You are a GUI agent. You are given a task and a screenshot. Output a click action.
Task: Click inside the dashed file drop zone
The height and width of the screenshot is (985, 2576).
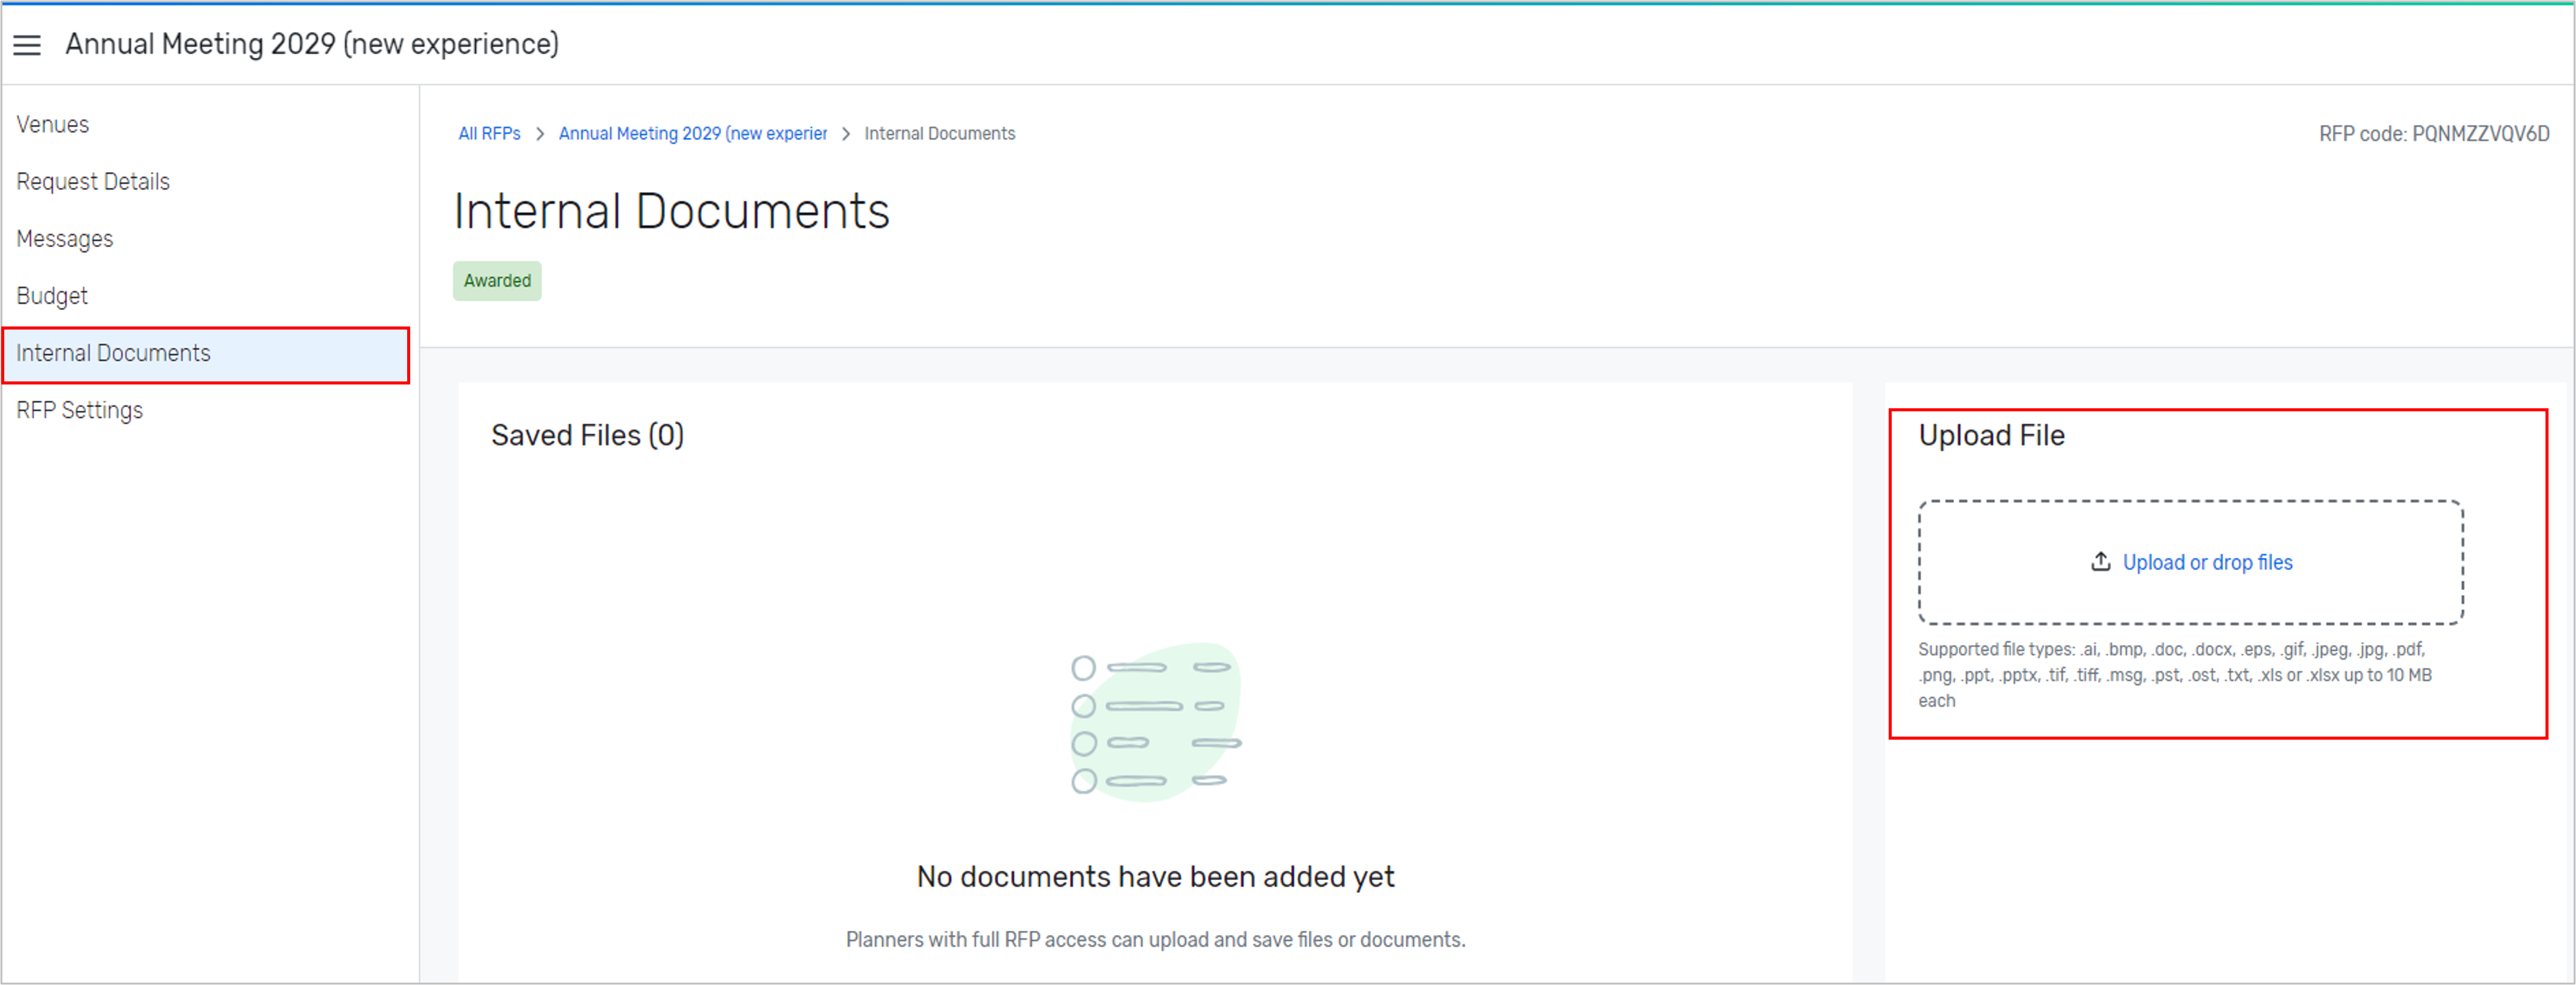[x=2190, y=562]
